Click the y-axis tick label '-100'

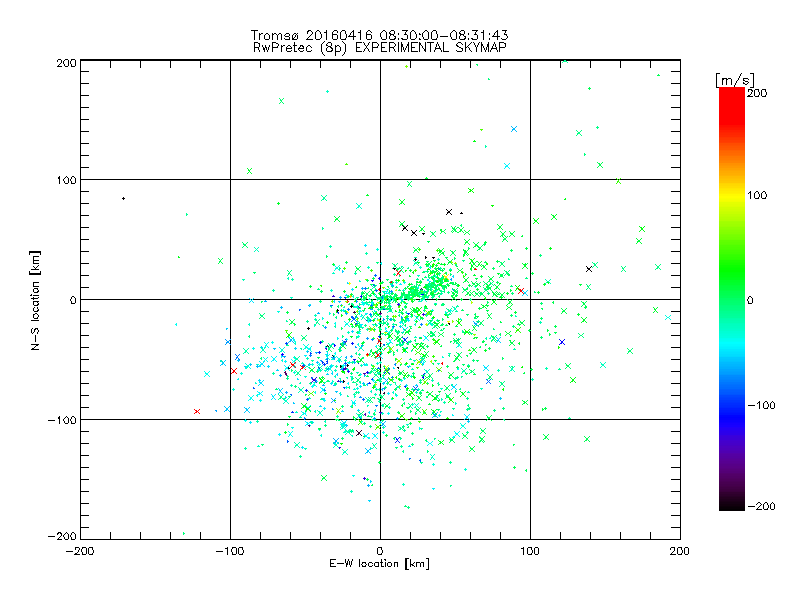click(x=62, y=420)
